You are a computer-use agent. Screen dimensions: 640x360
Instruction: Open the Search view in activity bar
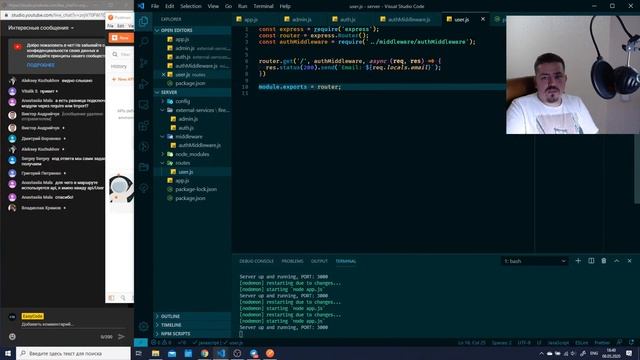144,42
